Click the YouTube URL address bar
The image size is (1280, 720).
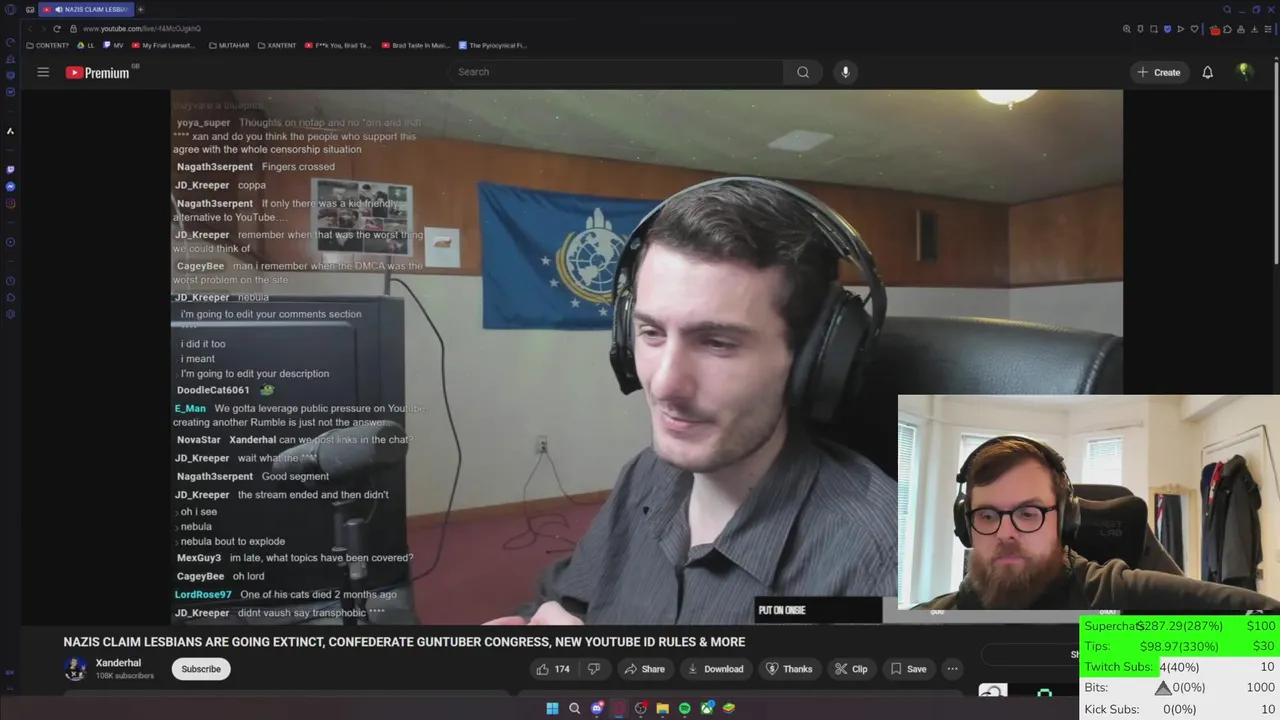142,29
